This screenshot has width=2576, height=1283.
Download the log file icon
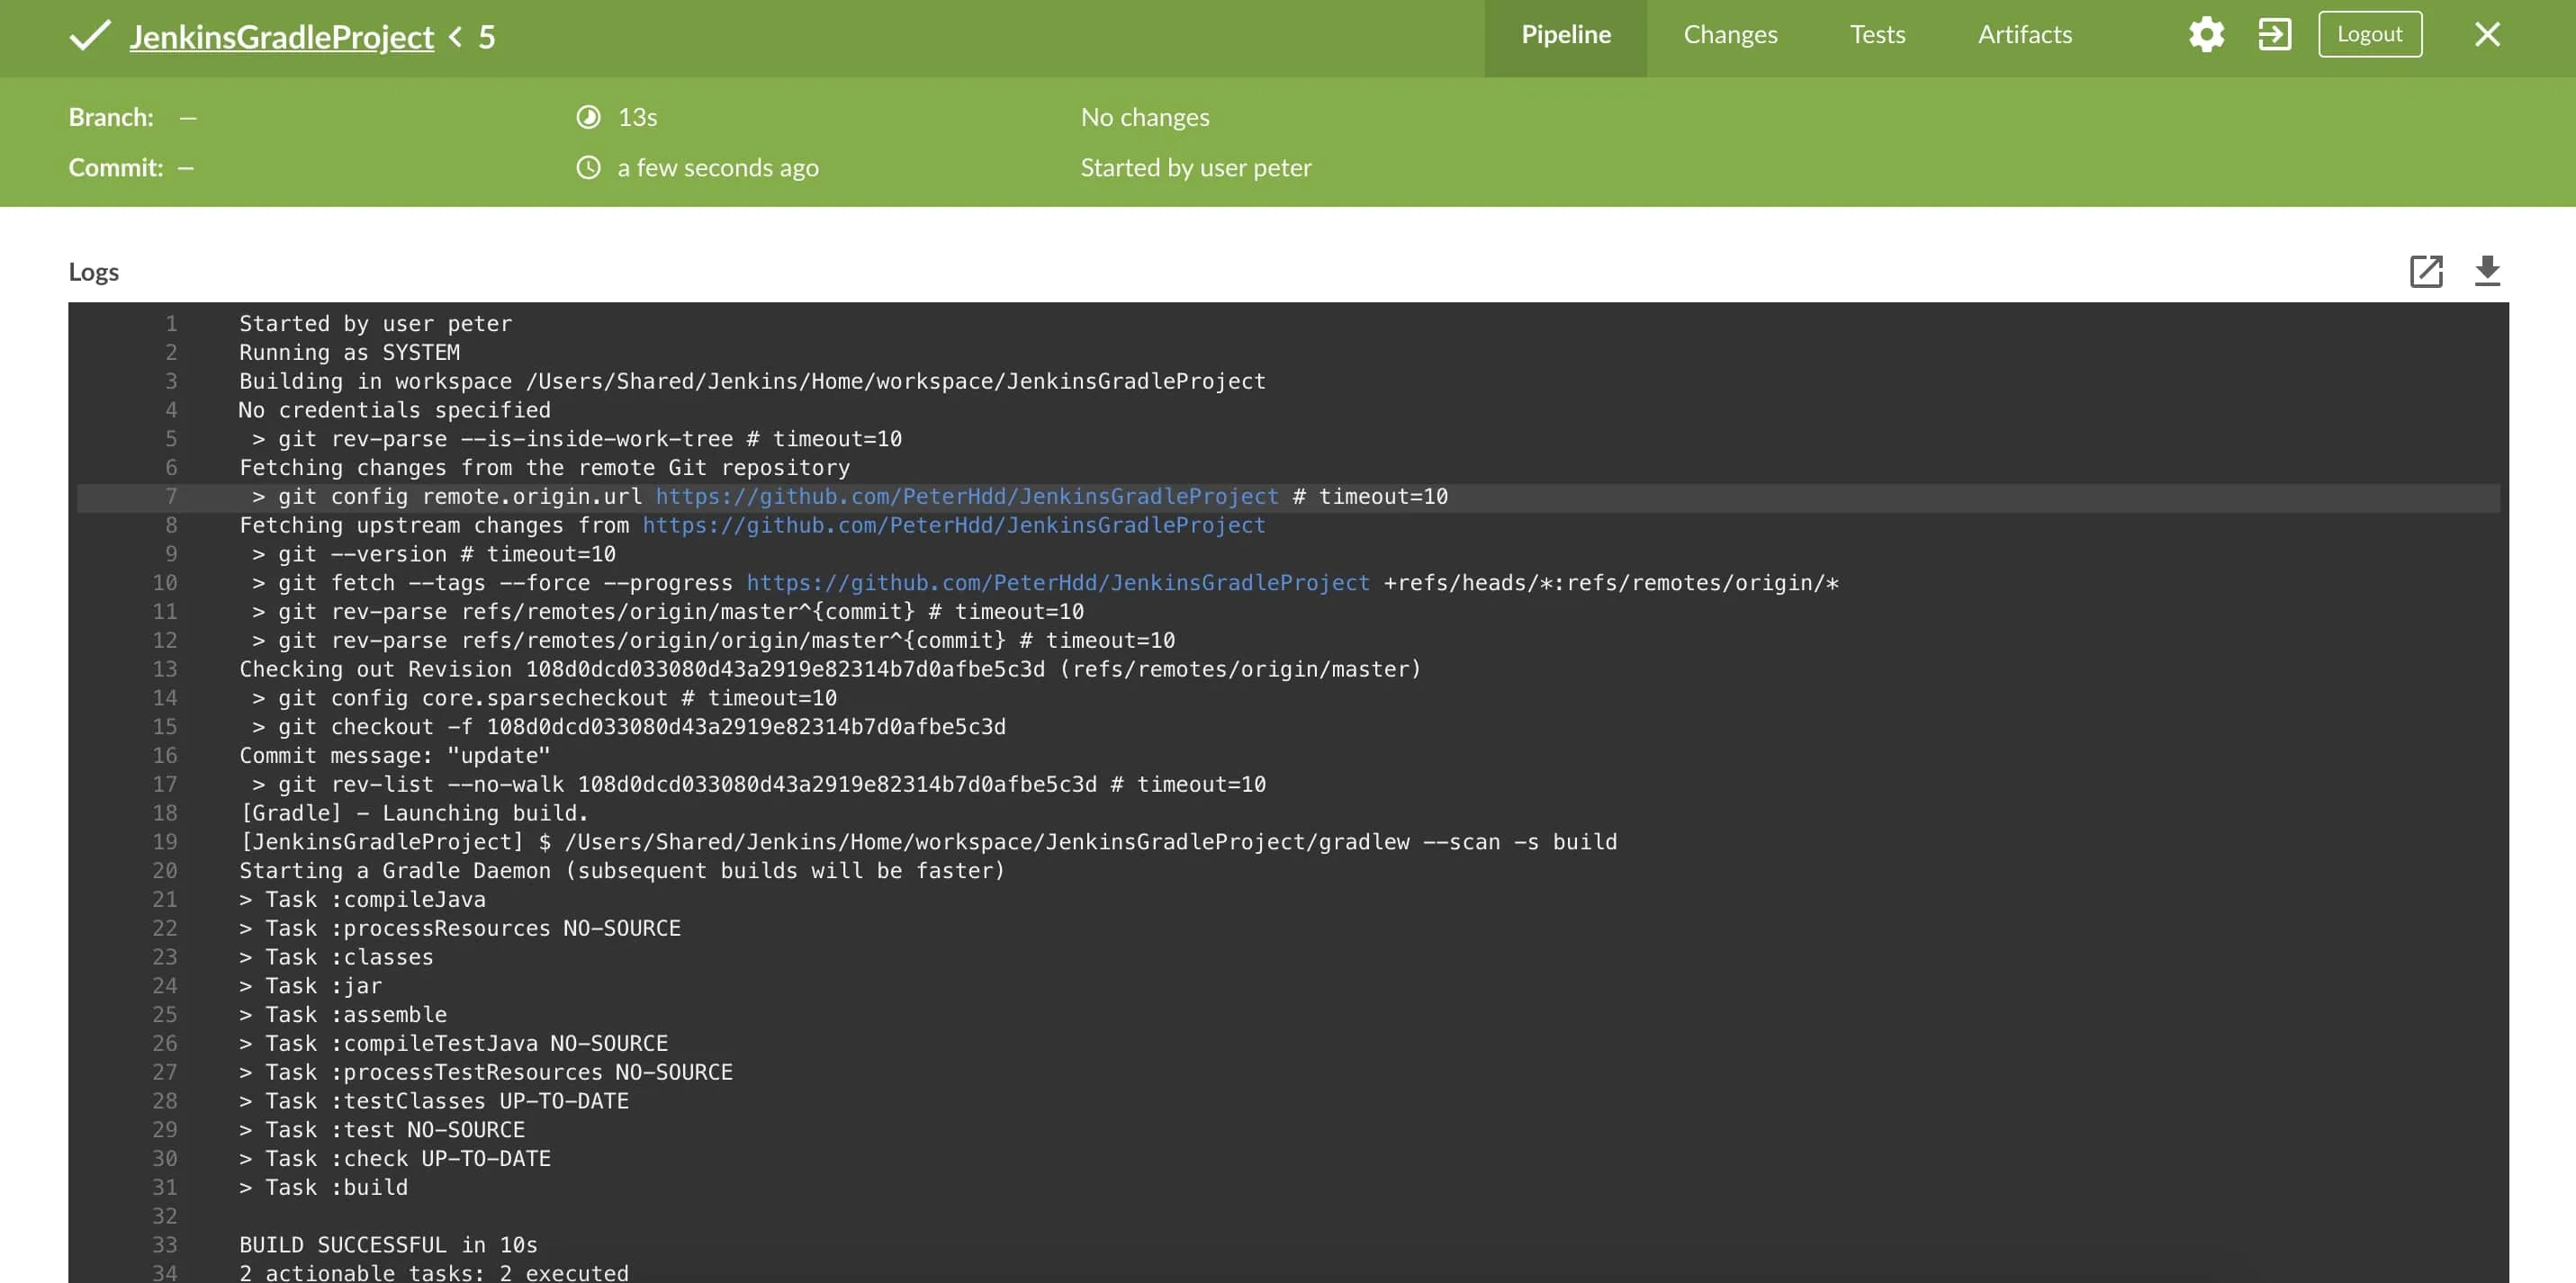2487,271
